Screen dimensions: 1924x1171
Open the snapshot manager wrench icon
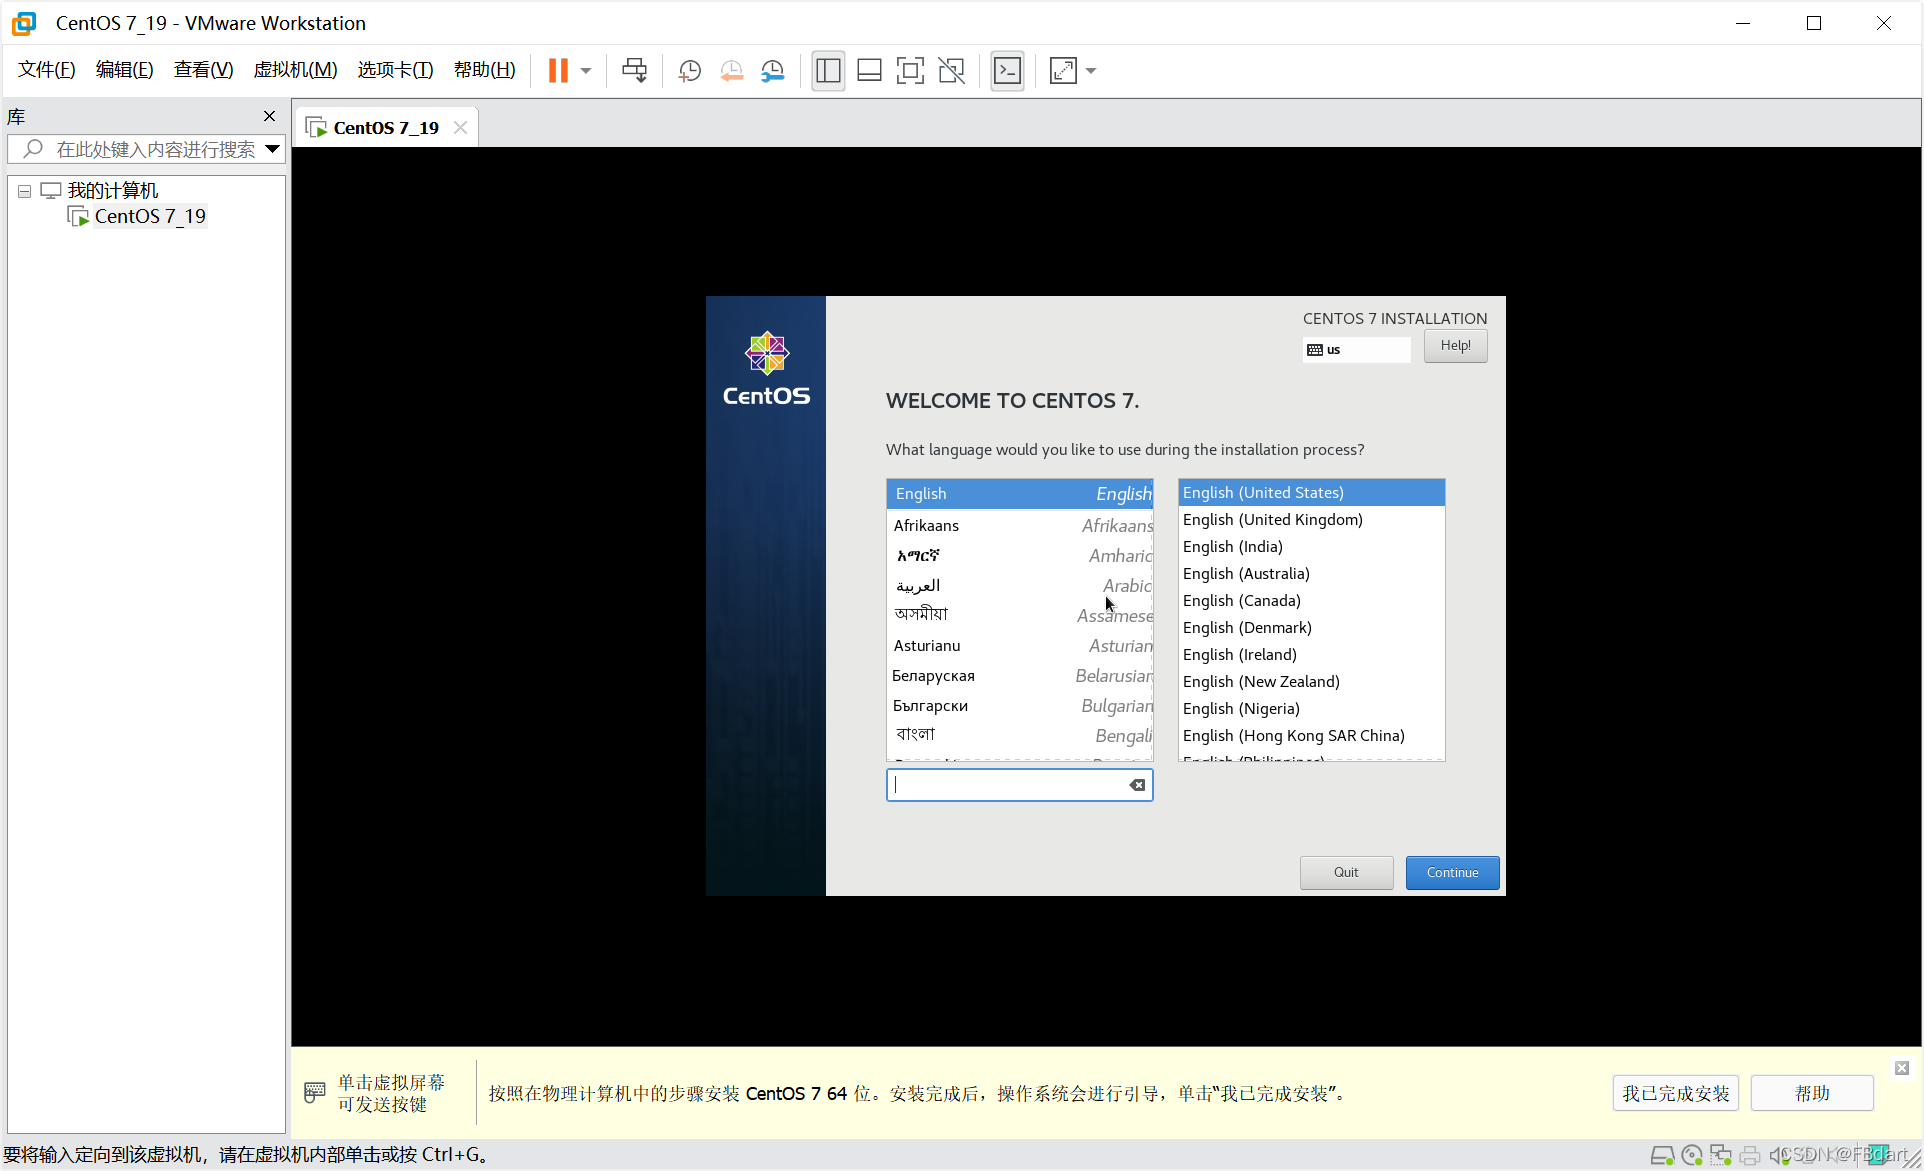(x=773, y=70)
